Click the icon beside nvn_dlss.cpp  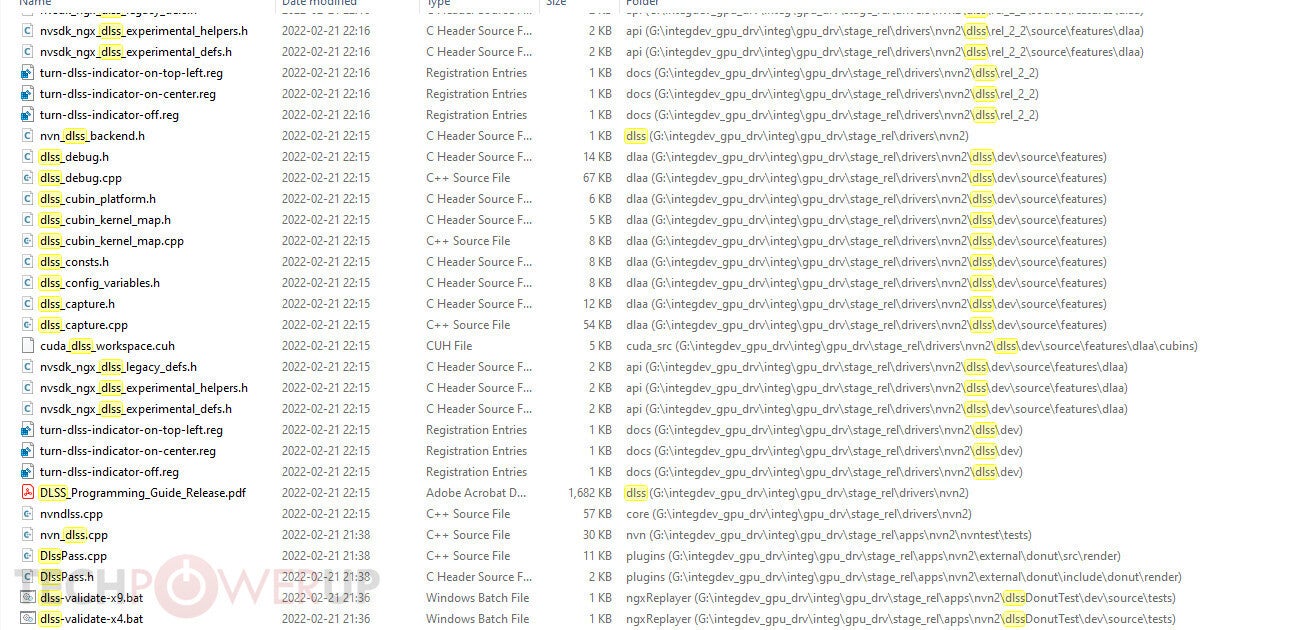(x=28, y=535)
